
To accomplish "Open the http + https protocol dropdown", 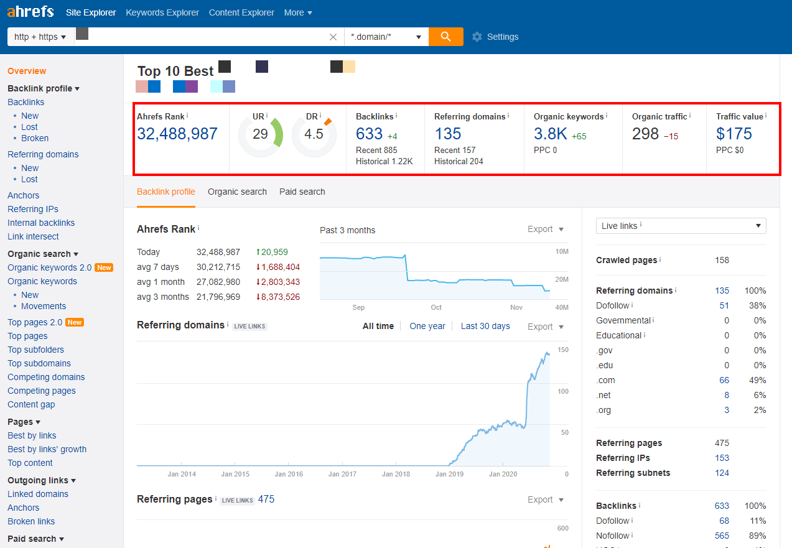I will [x=40, y=37].
